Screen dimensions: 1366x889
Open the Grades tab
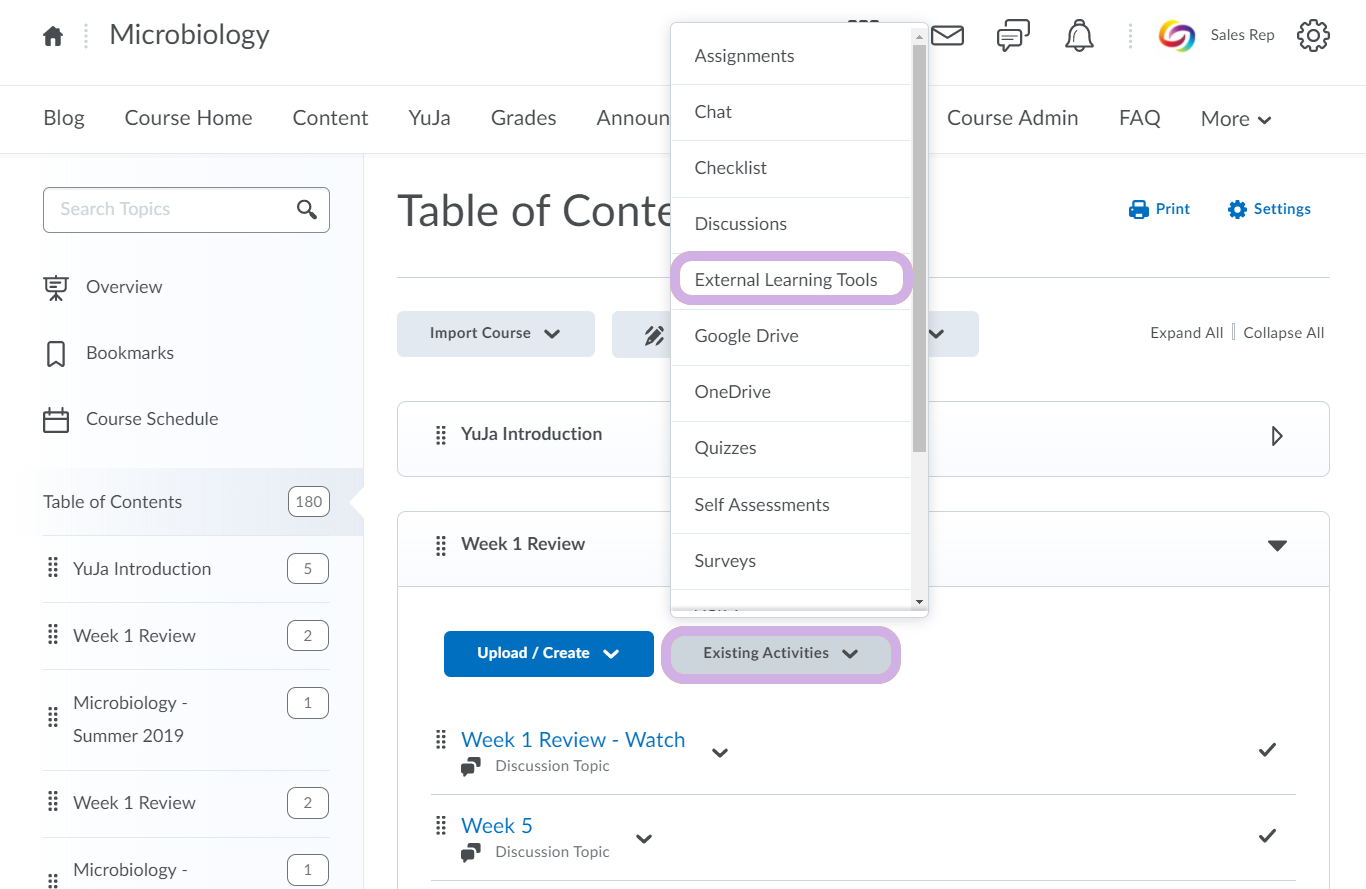point(523,118)
